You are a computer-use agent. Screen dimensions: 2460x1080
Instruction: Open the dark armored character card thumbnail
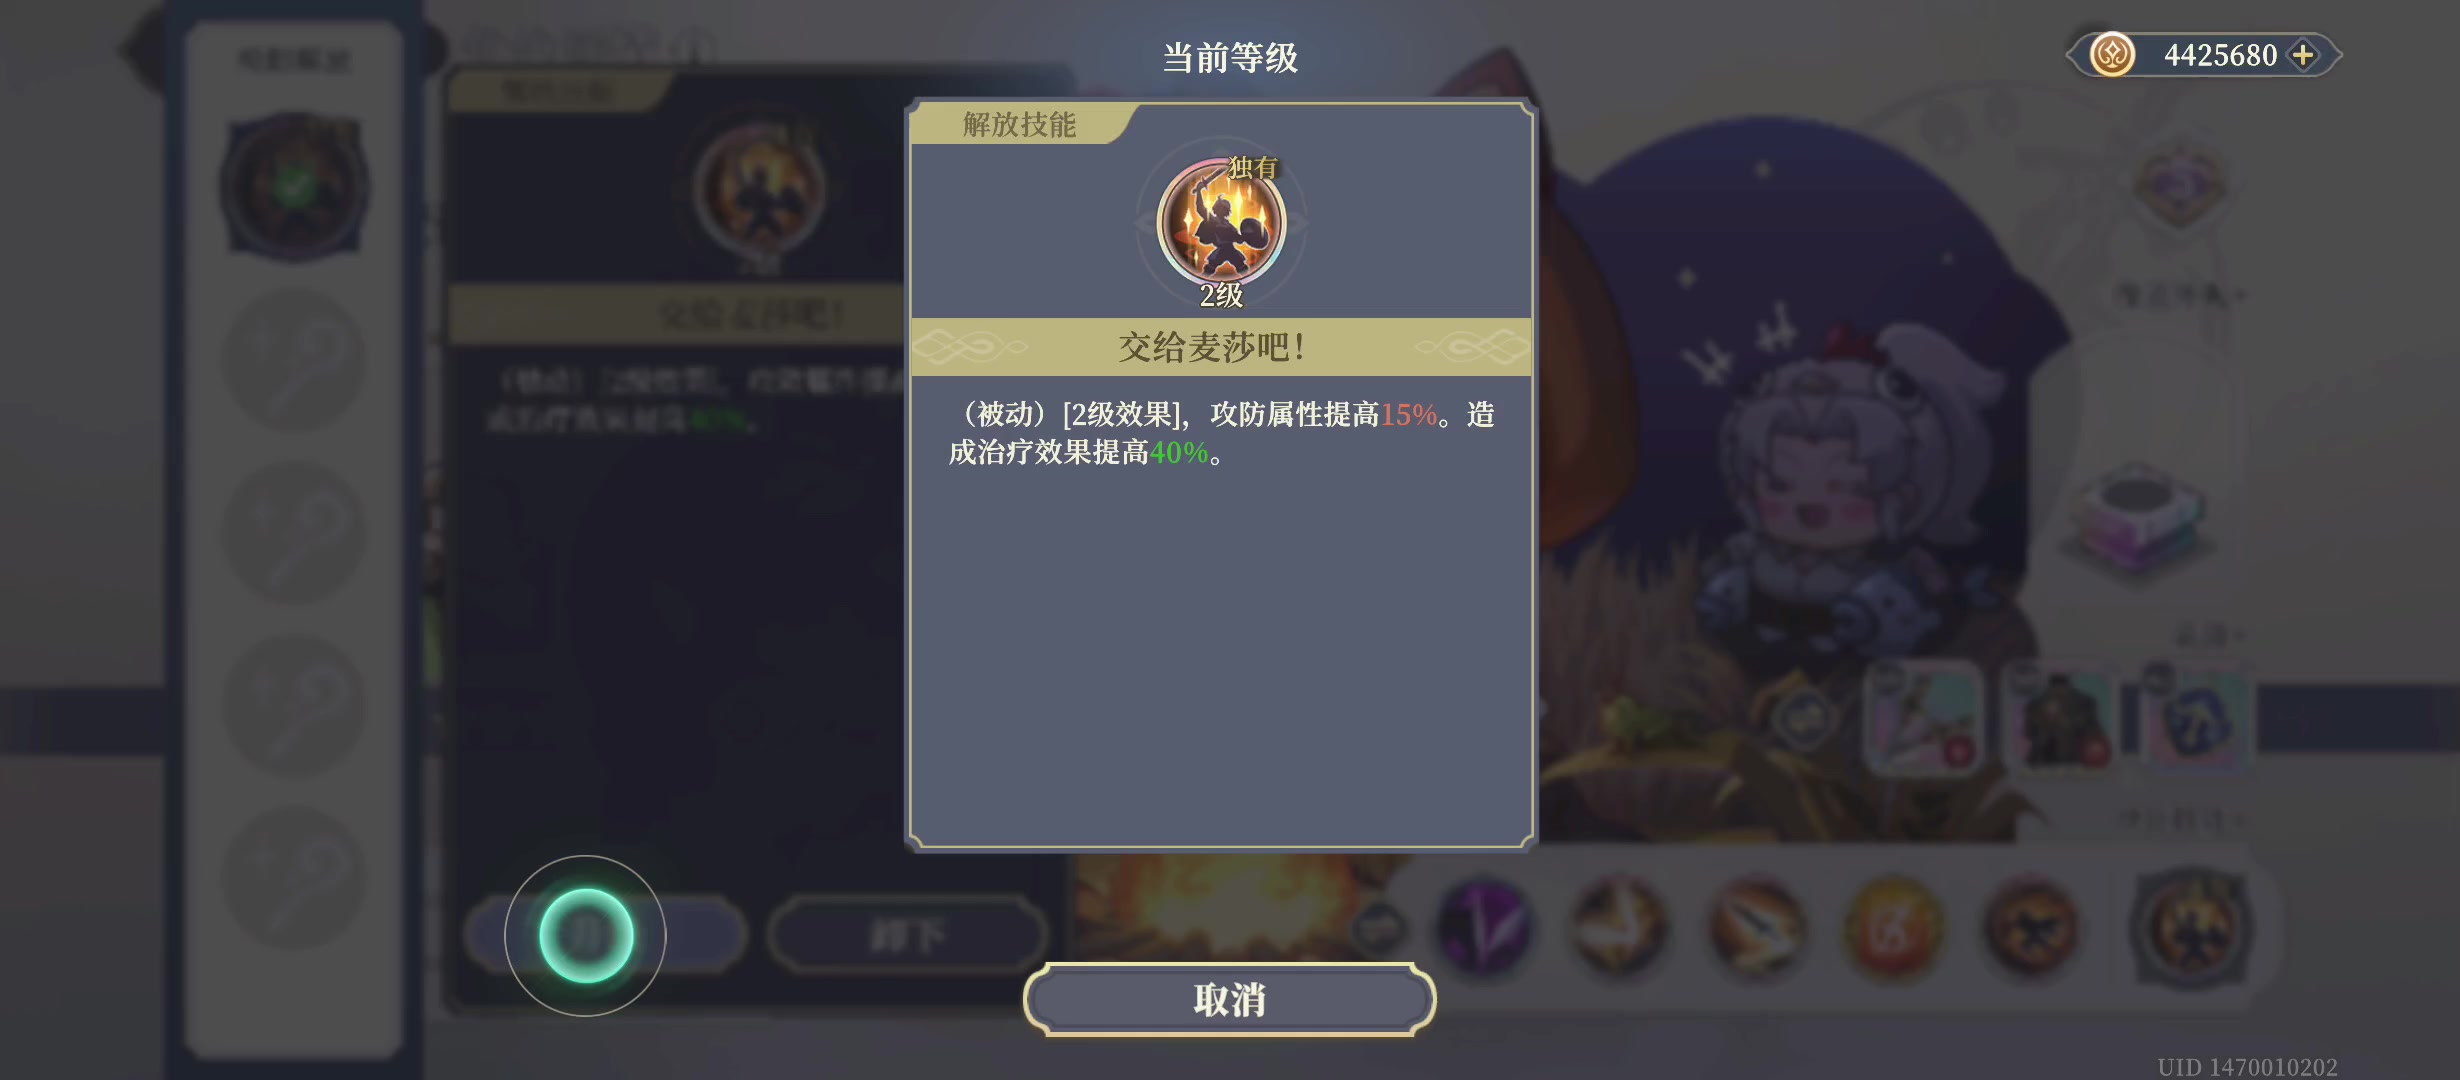(x=2060, y=717)
